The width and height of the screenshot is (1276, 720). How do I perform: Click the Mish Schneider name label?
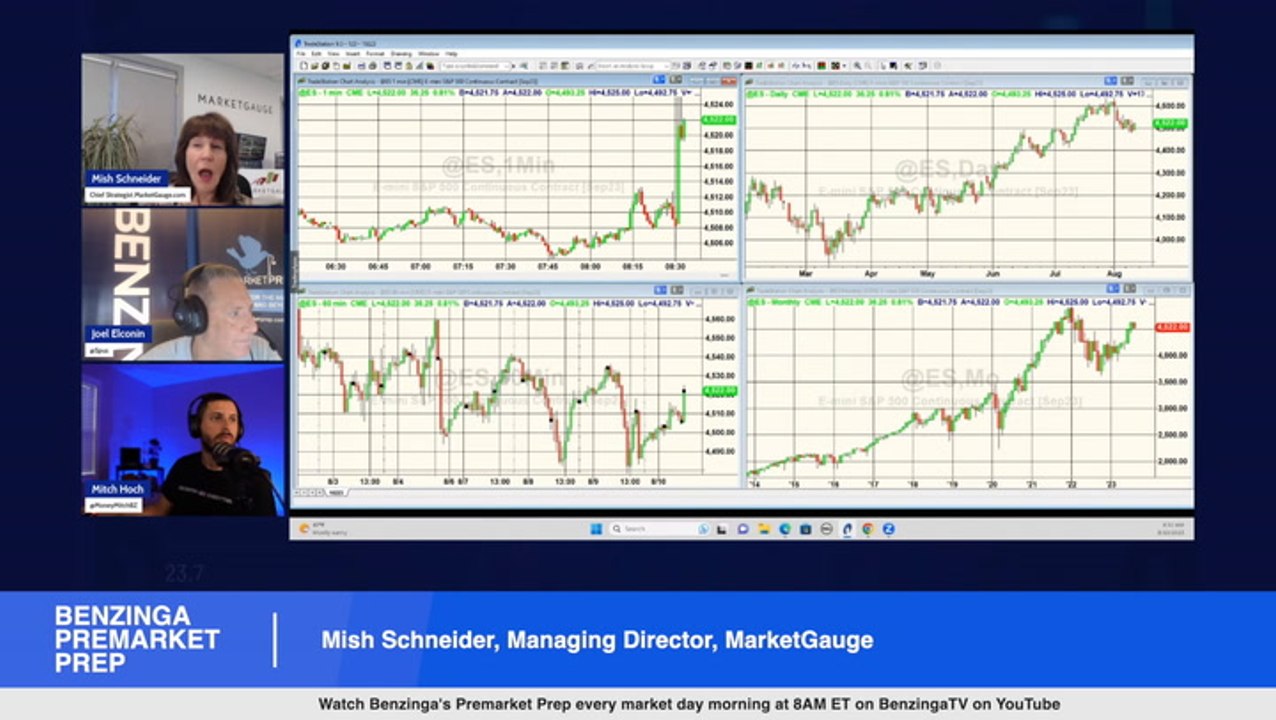pos(125,179)
